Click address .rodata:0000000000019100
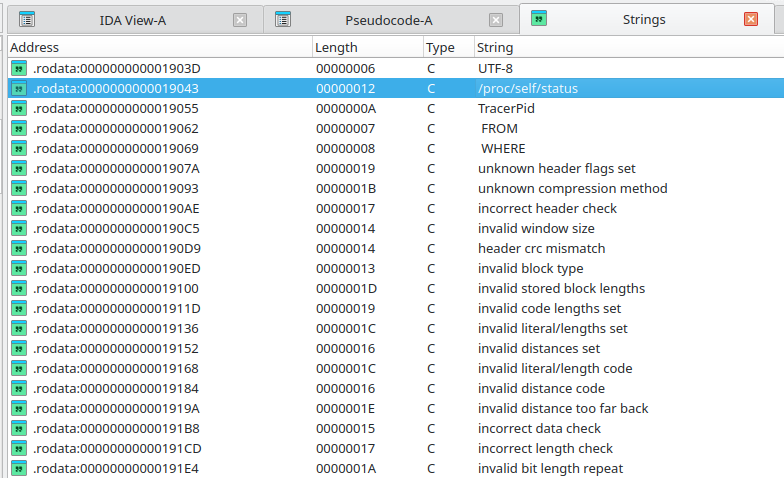Screen dimensions: 784x478 (116, 288)
